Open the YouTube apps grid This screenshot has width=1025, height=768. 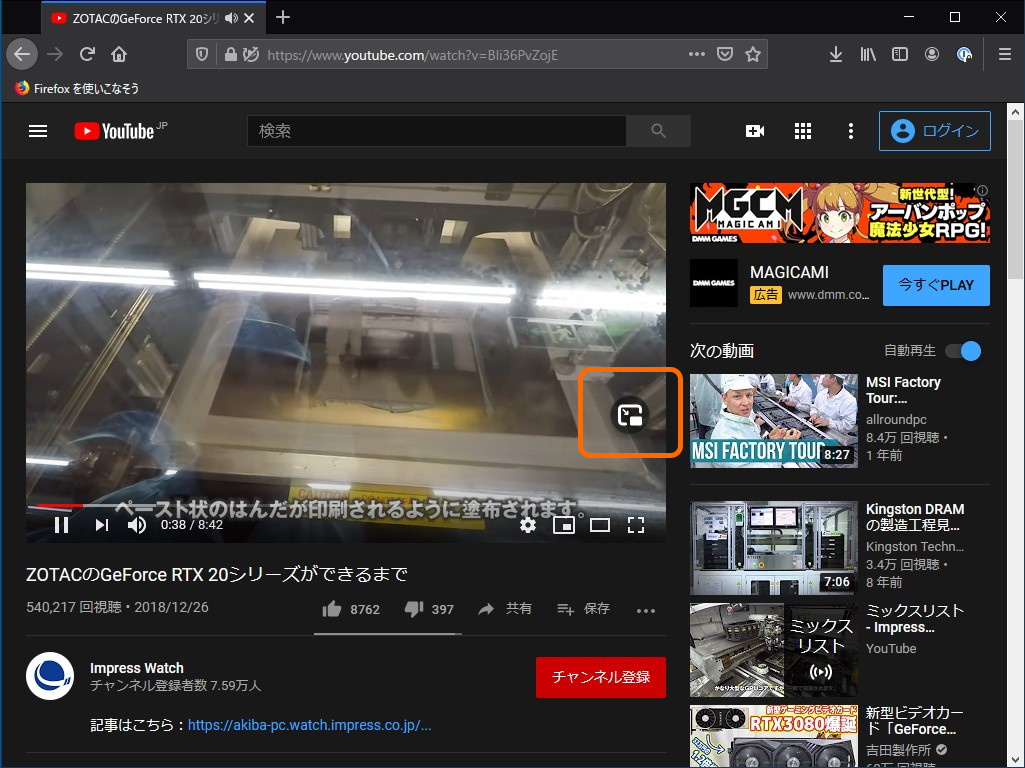click(802, 131)
